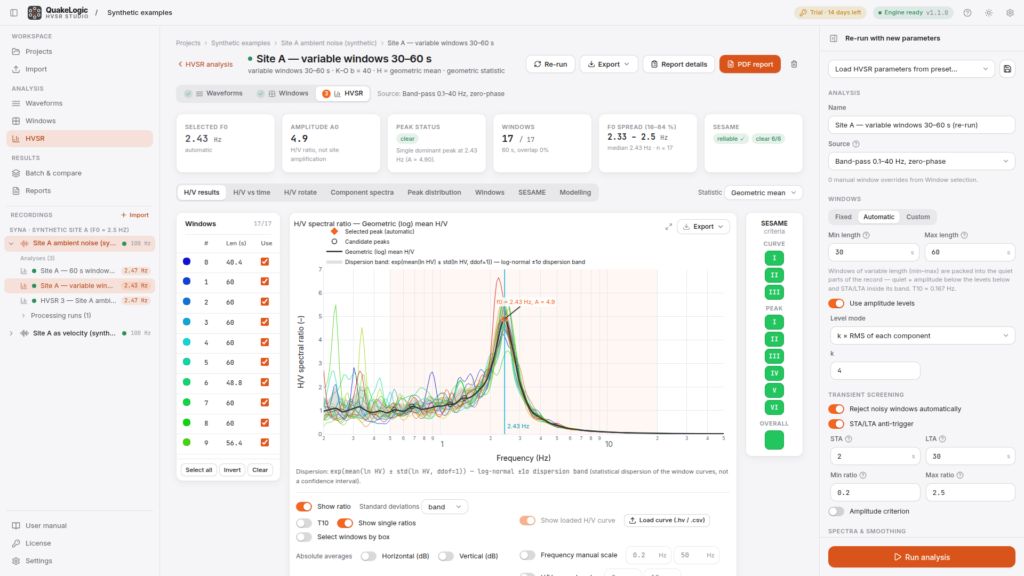Switch theme with the sun icon
Screen dimensions: 1024x576
coord(989,12)
